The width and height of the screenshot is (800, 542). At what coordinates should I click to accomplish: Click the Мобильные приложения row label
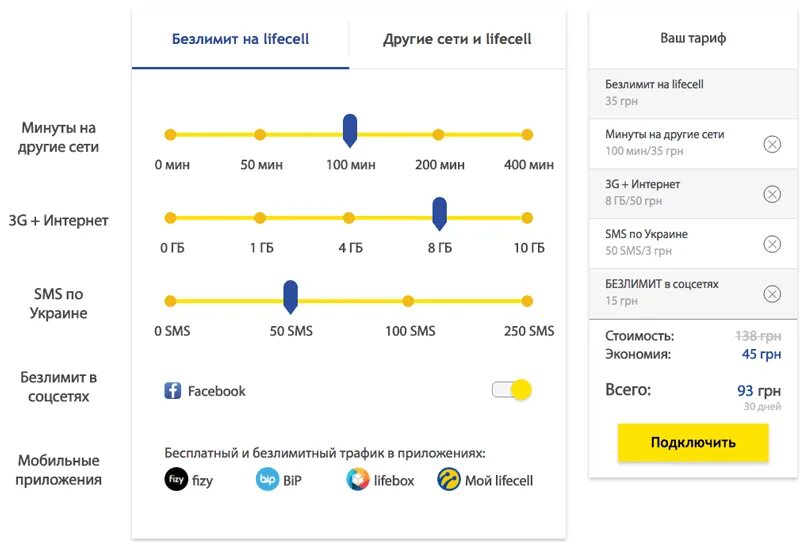pos(58,470)
